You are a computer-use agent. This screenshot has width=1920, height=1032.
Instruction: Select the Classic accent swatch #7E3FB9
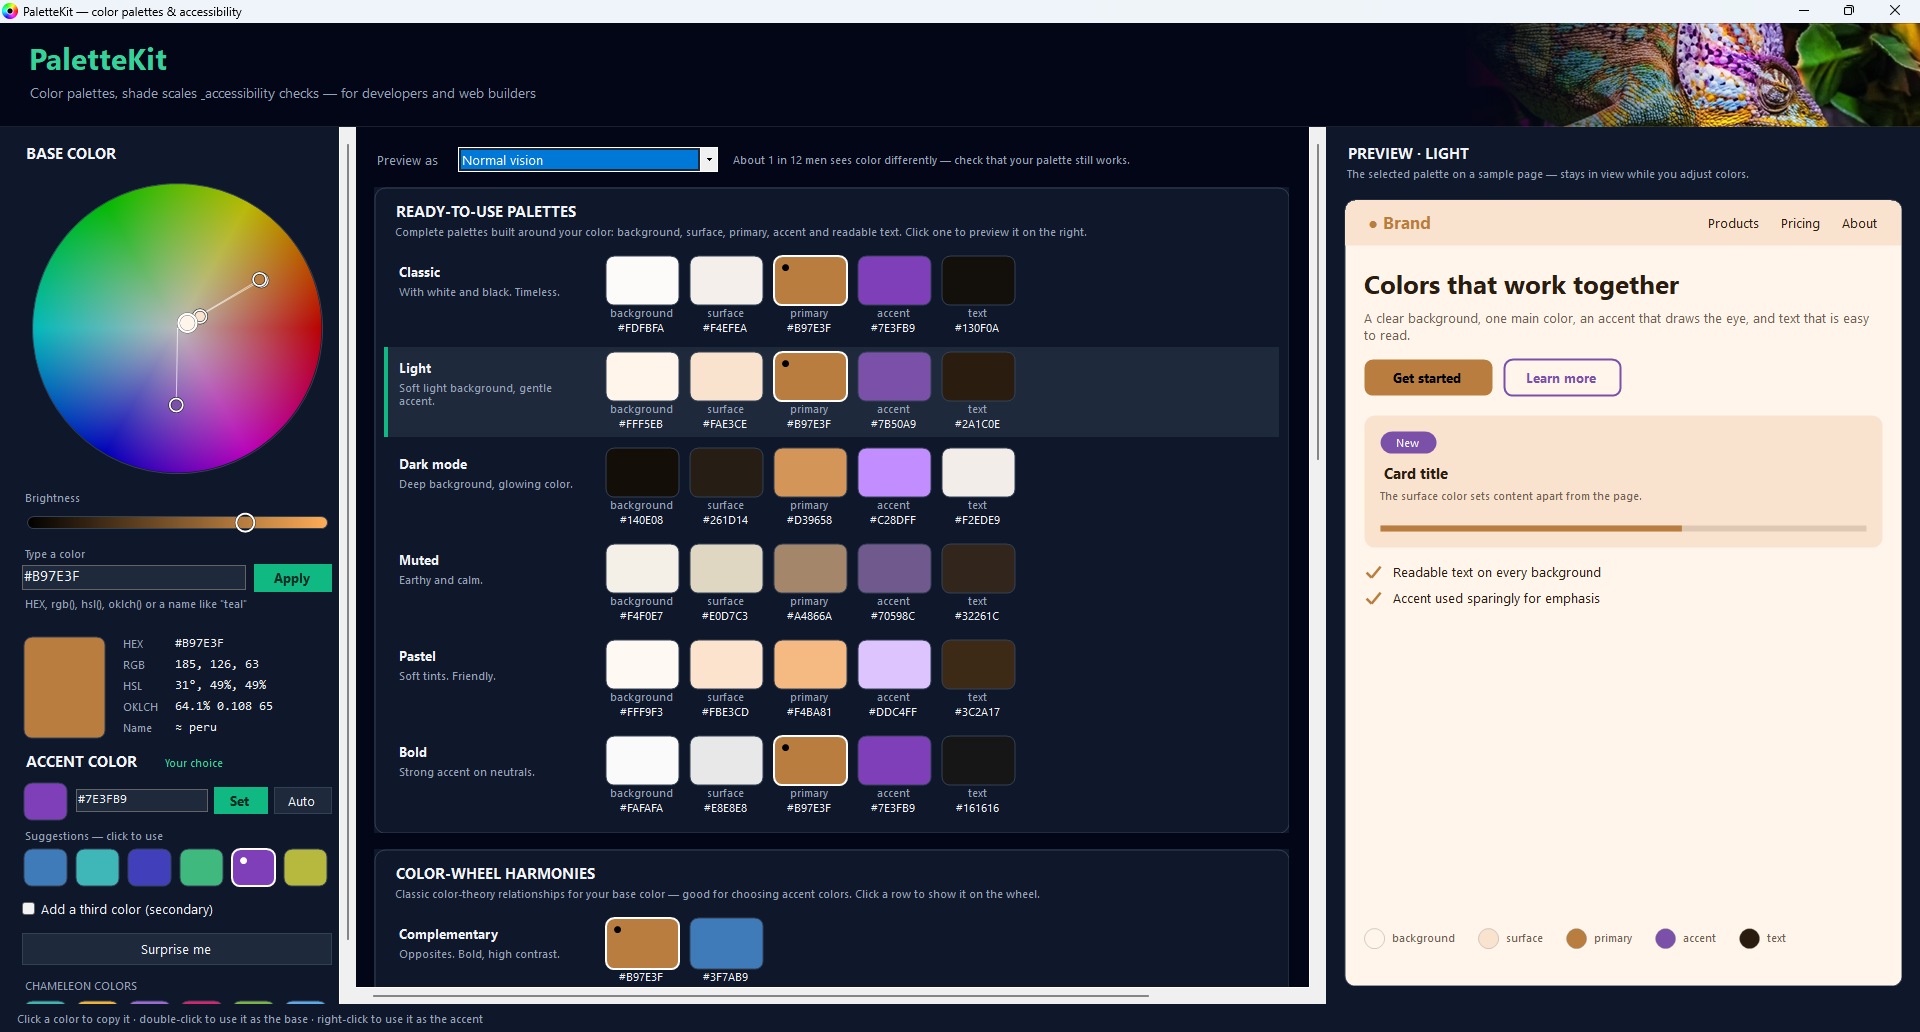click(894, 280)
